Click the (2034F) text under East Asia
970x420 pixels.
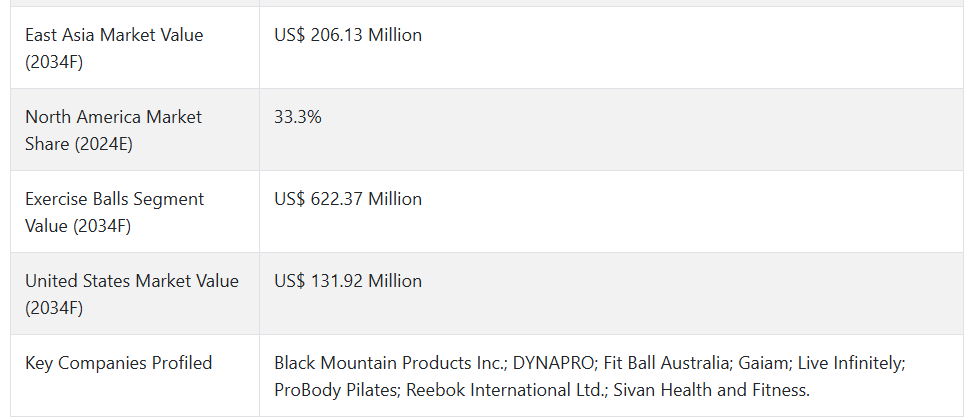point(54,62)
